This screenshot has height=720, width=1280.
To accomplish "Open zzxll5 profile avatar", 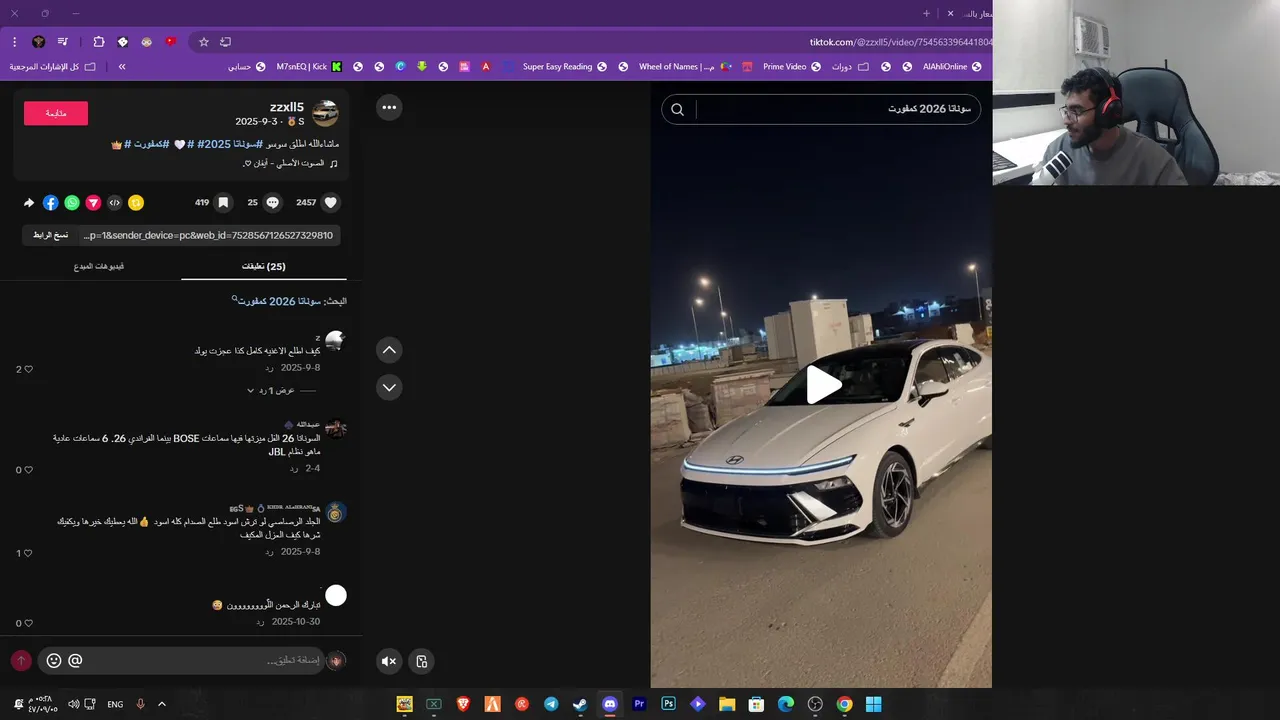I will [325, 114].
